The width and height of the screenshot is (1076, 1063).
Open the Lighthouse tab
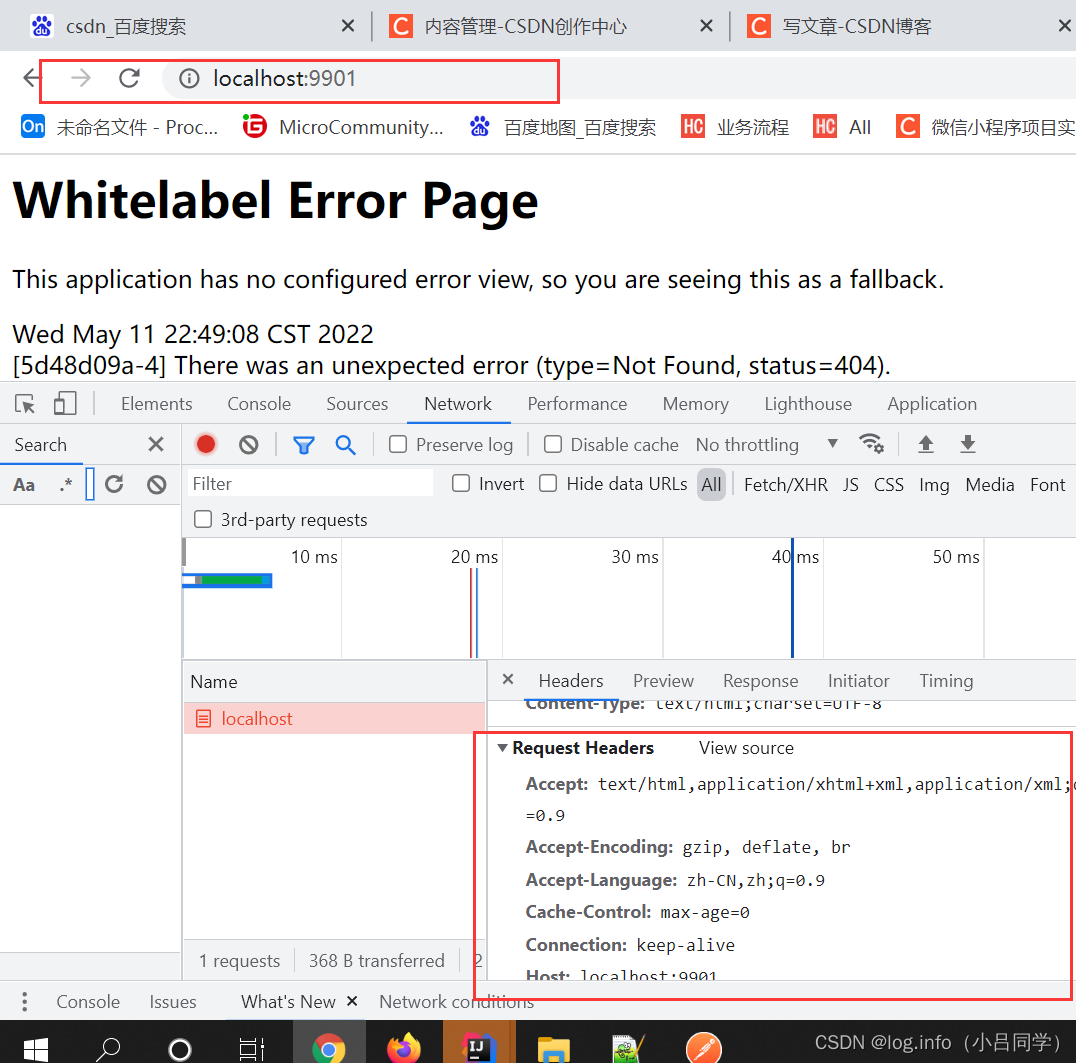pyautogui.click(x=808, y=404)
